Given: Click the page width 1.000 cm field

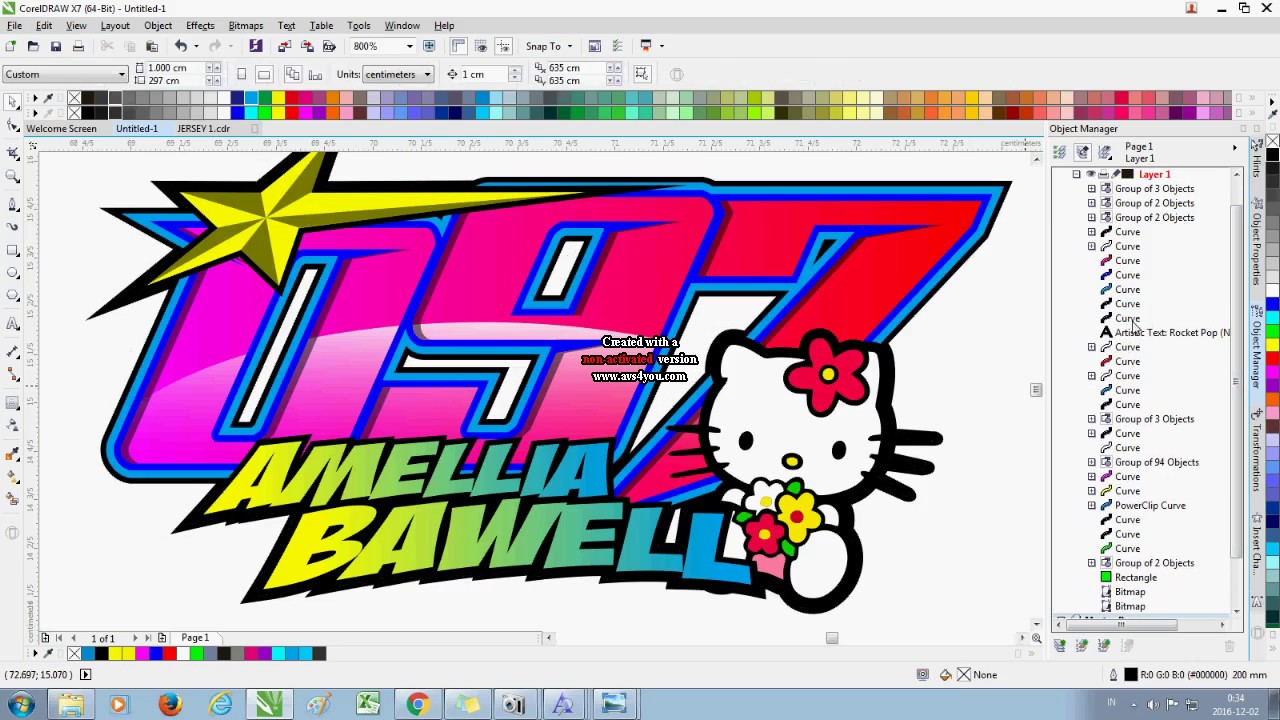Looking at the screenshot, I should tap(174, 68).
